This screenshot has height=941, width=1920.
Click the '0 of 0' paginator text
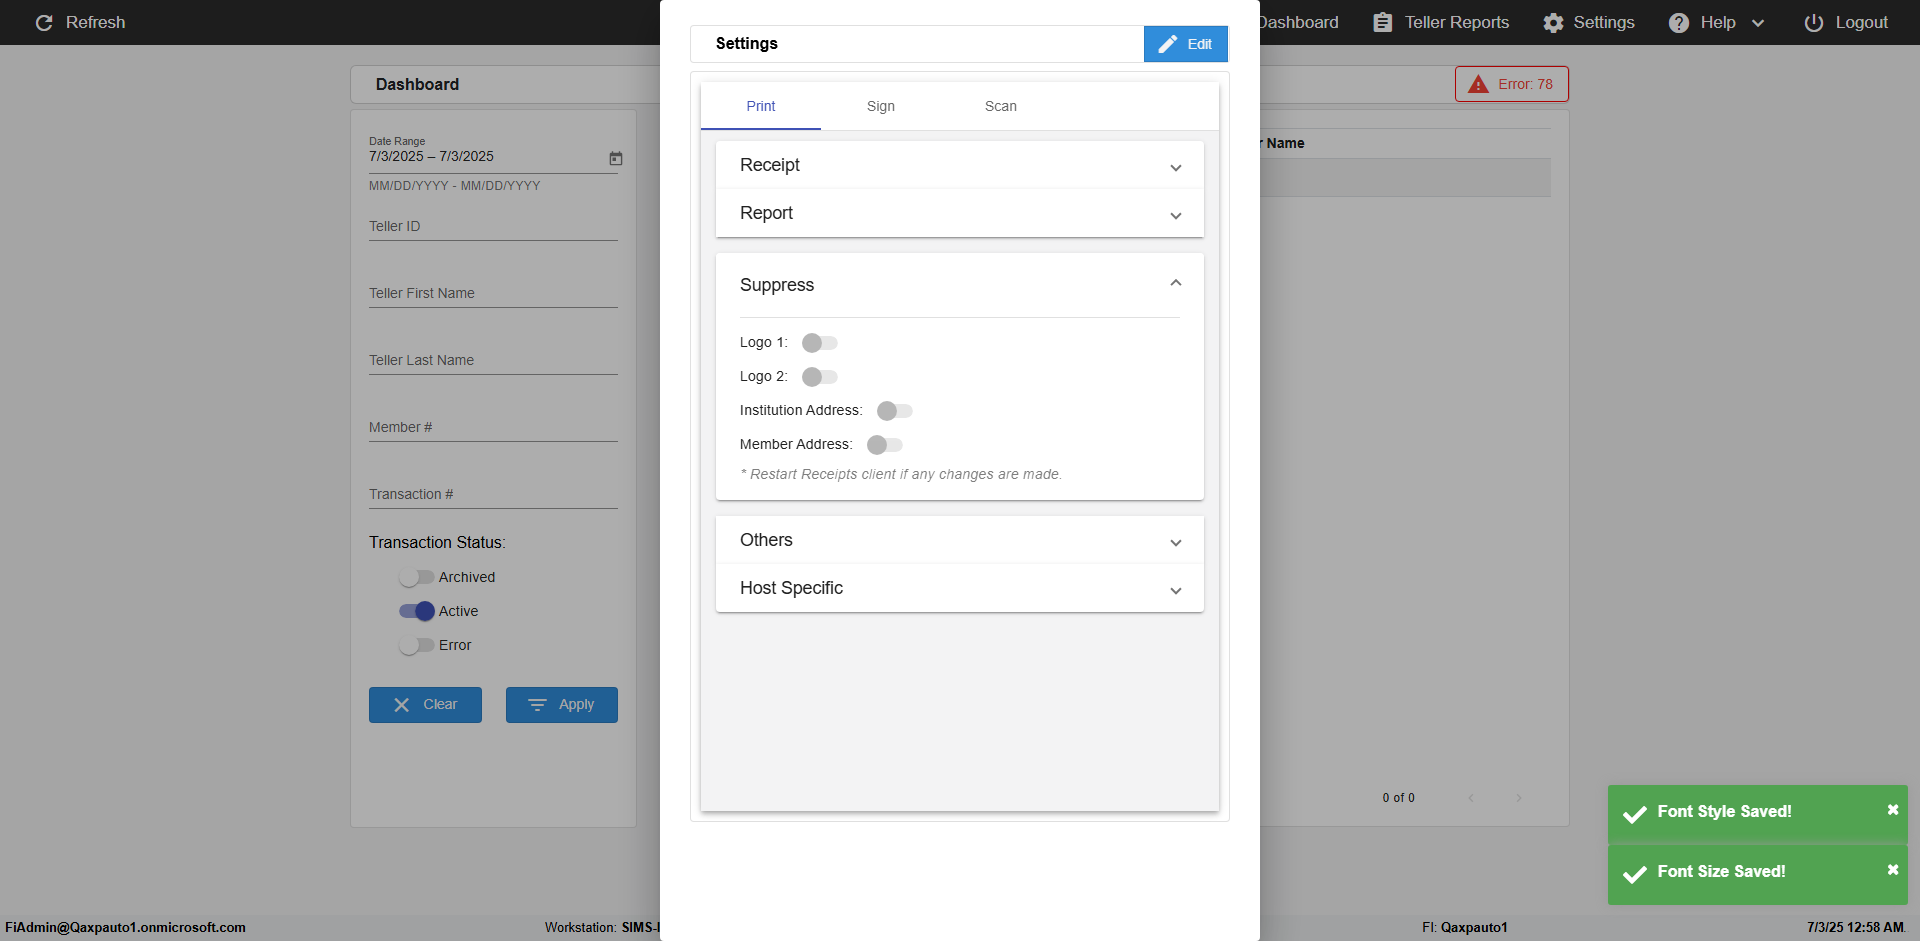(x=1398, y=798)
